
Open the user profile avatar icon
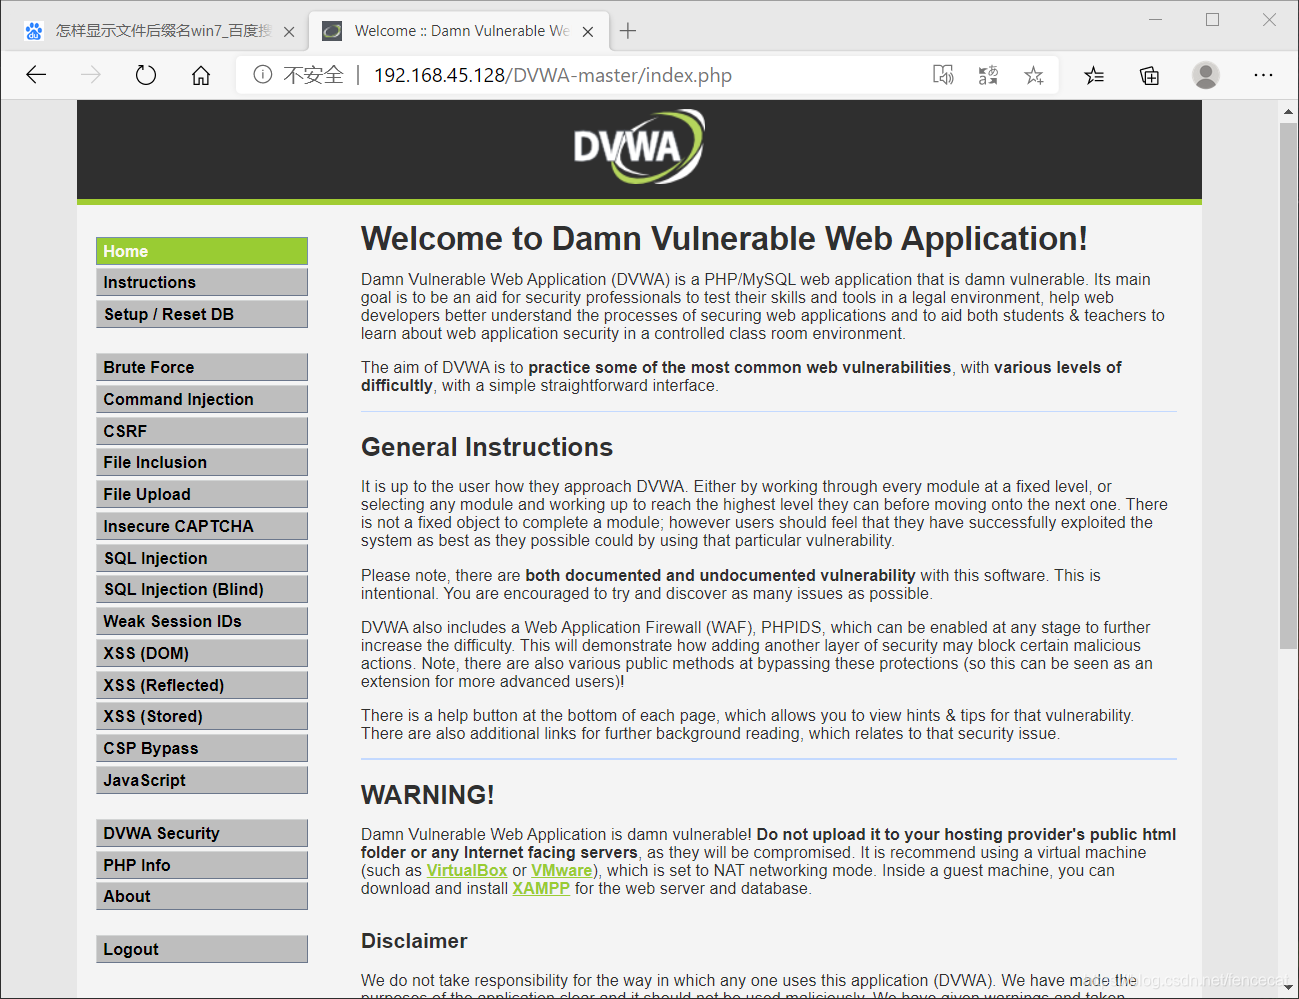pos(1206,75)
